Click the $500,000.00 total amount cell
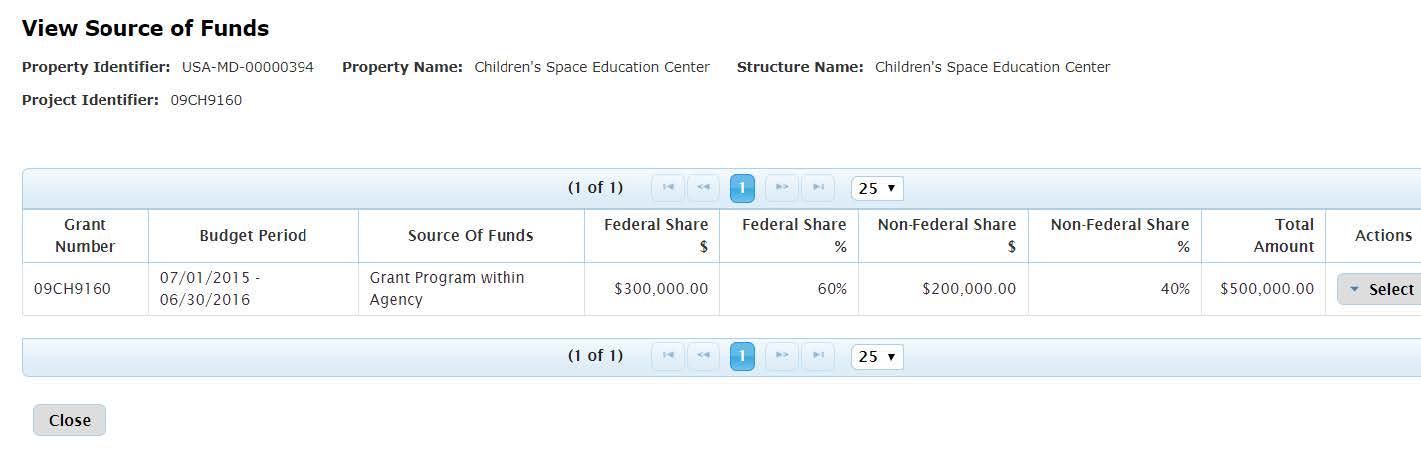The width and height of the screenshot is (1421, 452). coord(1267,289)
